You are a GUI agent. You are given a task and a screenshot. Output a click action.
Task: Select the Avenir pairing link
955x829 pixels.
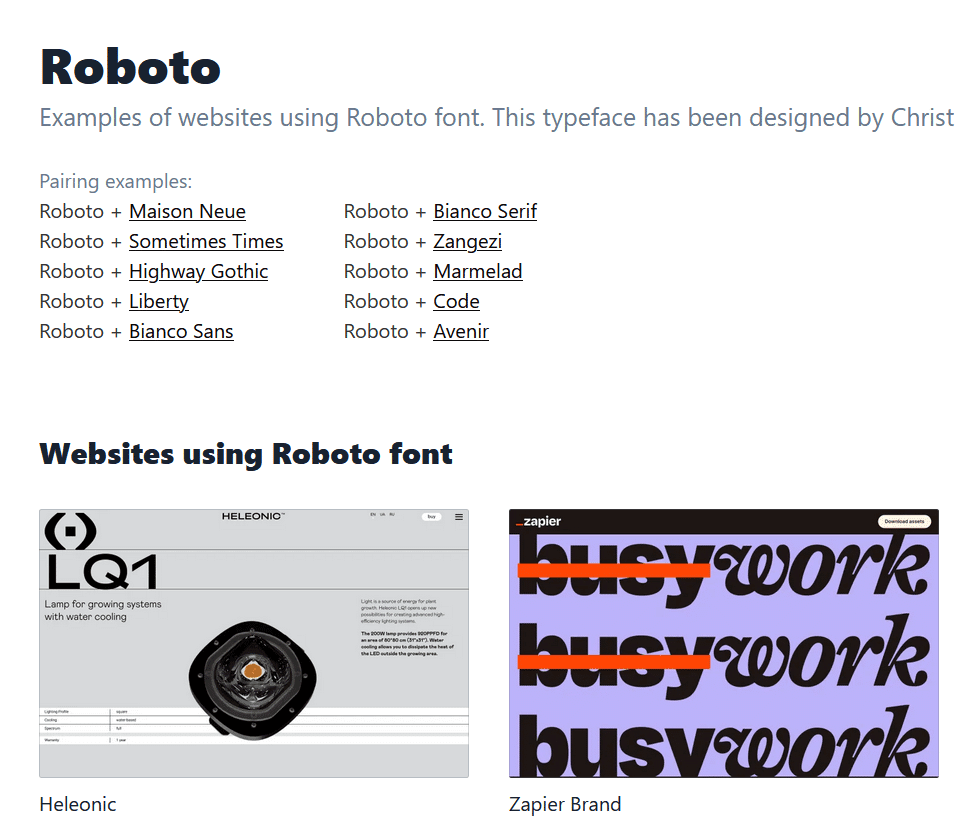(461, 331)
